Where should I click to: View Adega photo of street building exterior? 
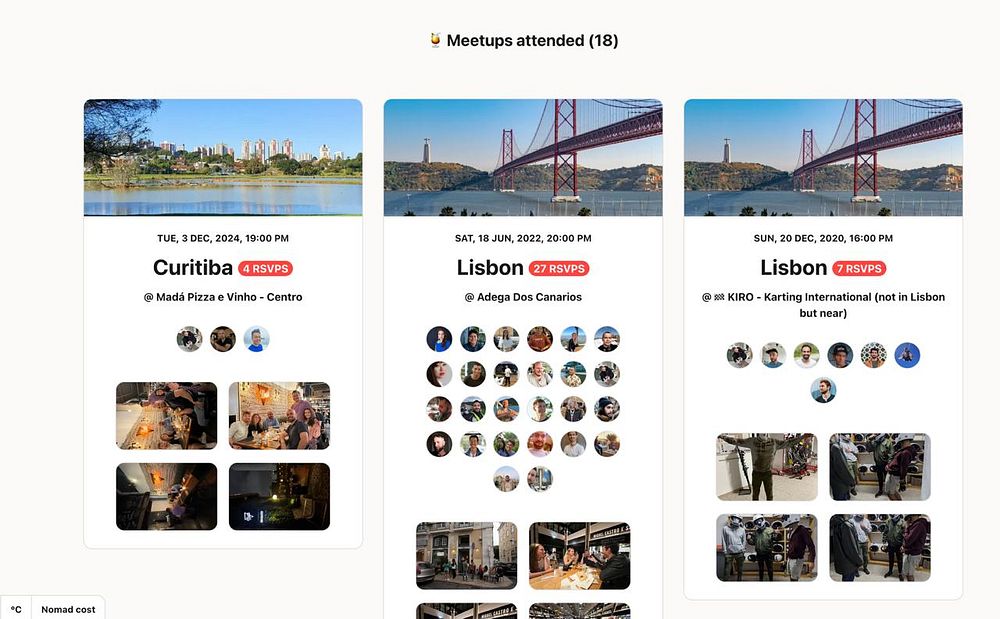pyautogui.click(x=467, y=556)
